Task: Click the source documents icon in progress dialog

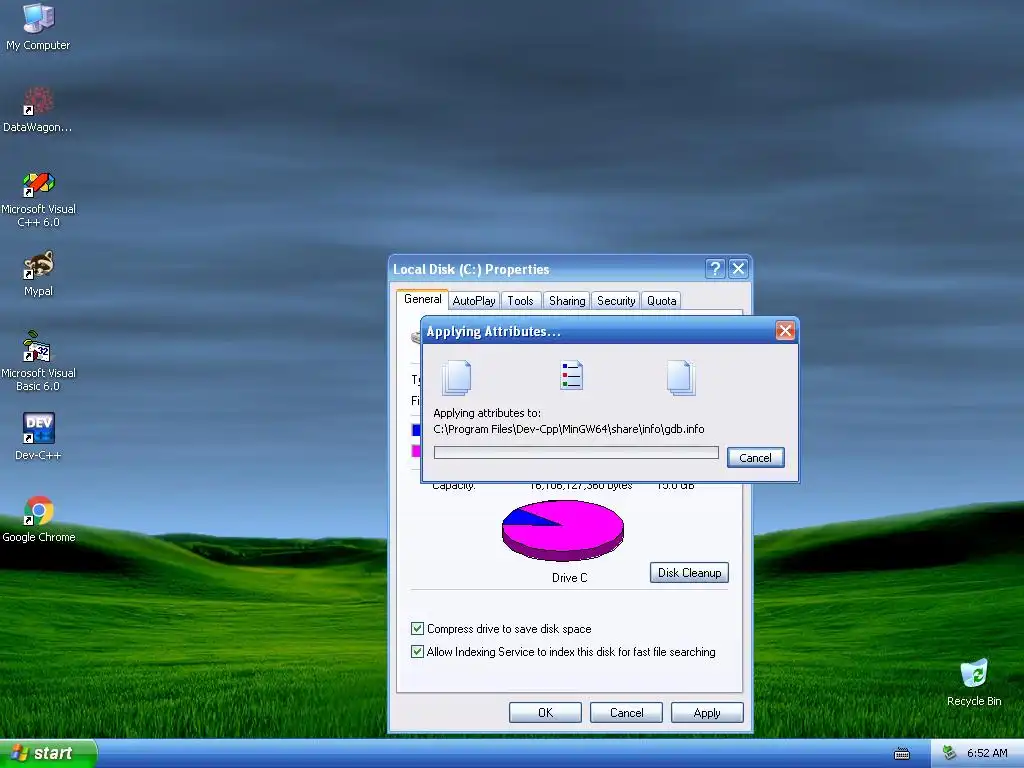Action: coord(456,377)
